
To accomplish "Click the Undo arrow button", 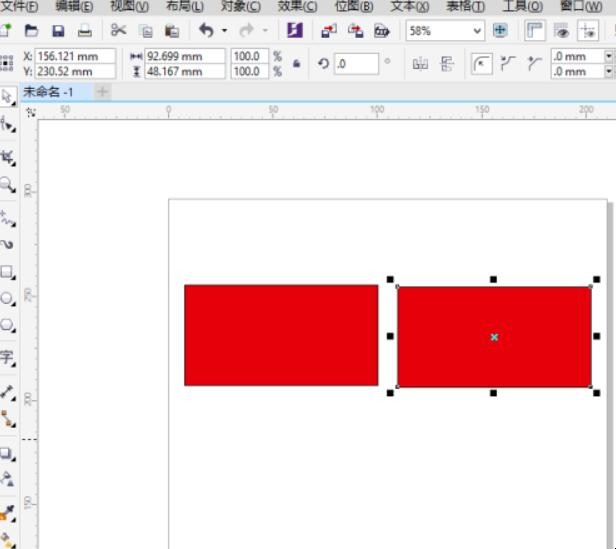I will [x=206, y=31].
